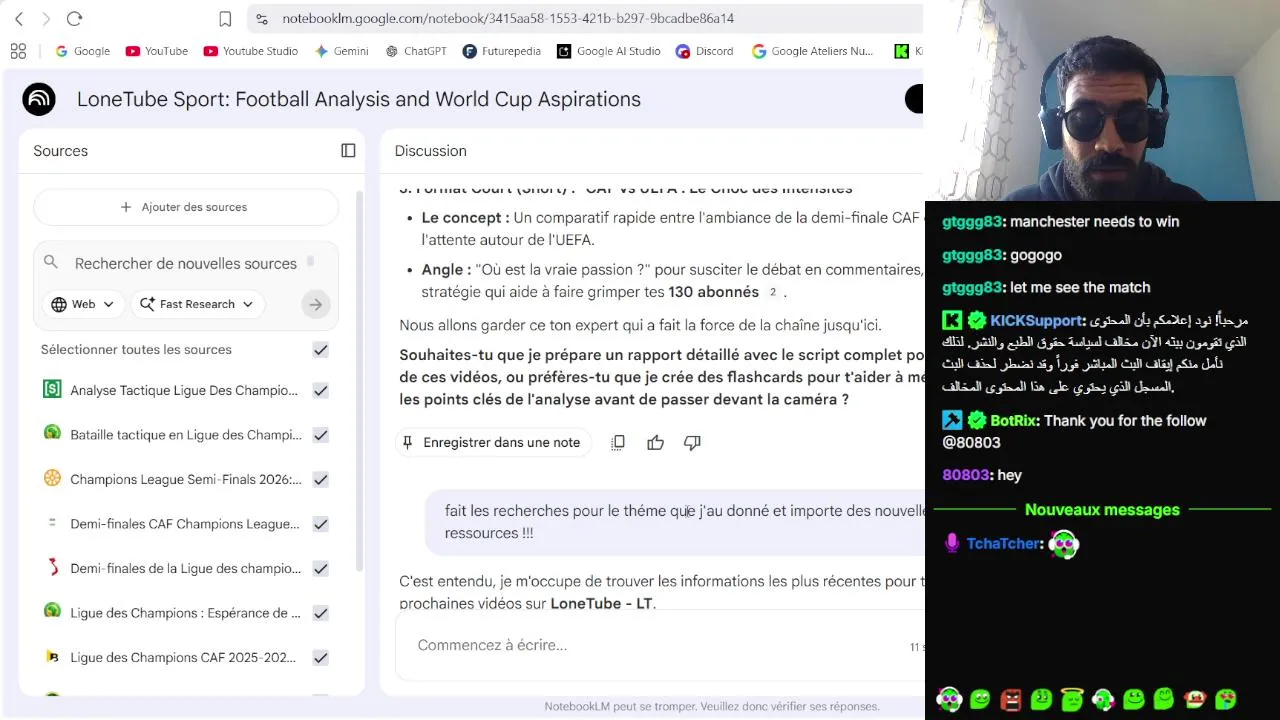
Task: Toggle the Sélectionner toutes les sources checkbox
Action: tap(320, 350)
